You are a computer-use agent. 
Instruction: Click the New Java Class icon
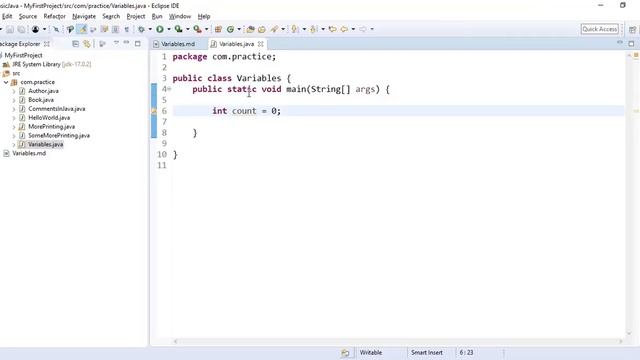[231, 29]
